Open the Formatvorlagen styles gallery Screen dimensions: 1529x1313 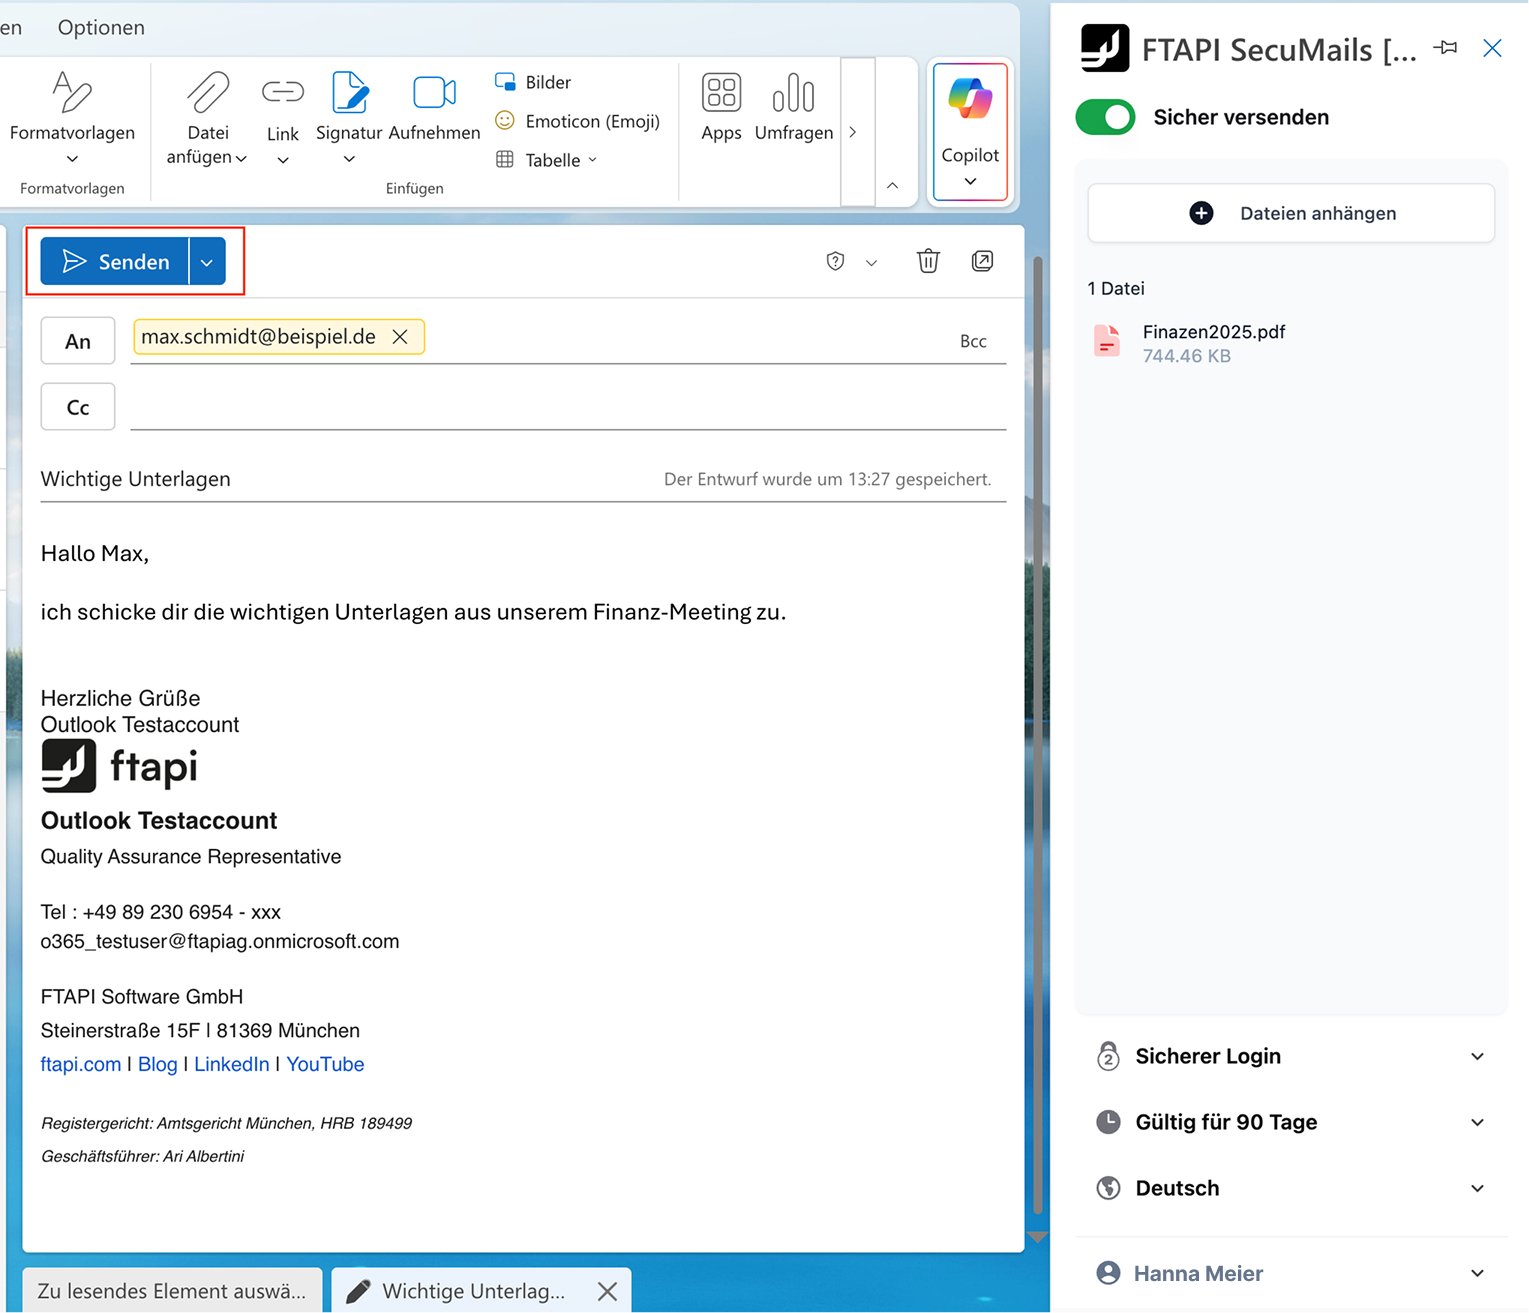(x=72, y=116)
